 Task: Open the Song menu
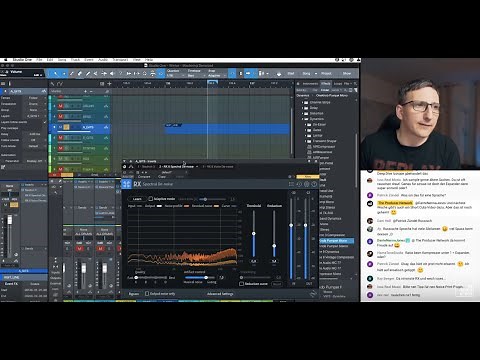pyautogui.click(x=62, y=60)
